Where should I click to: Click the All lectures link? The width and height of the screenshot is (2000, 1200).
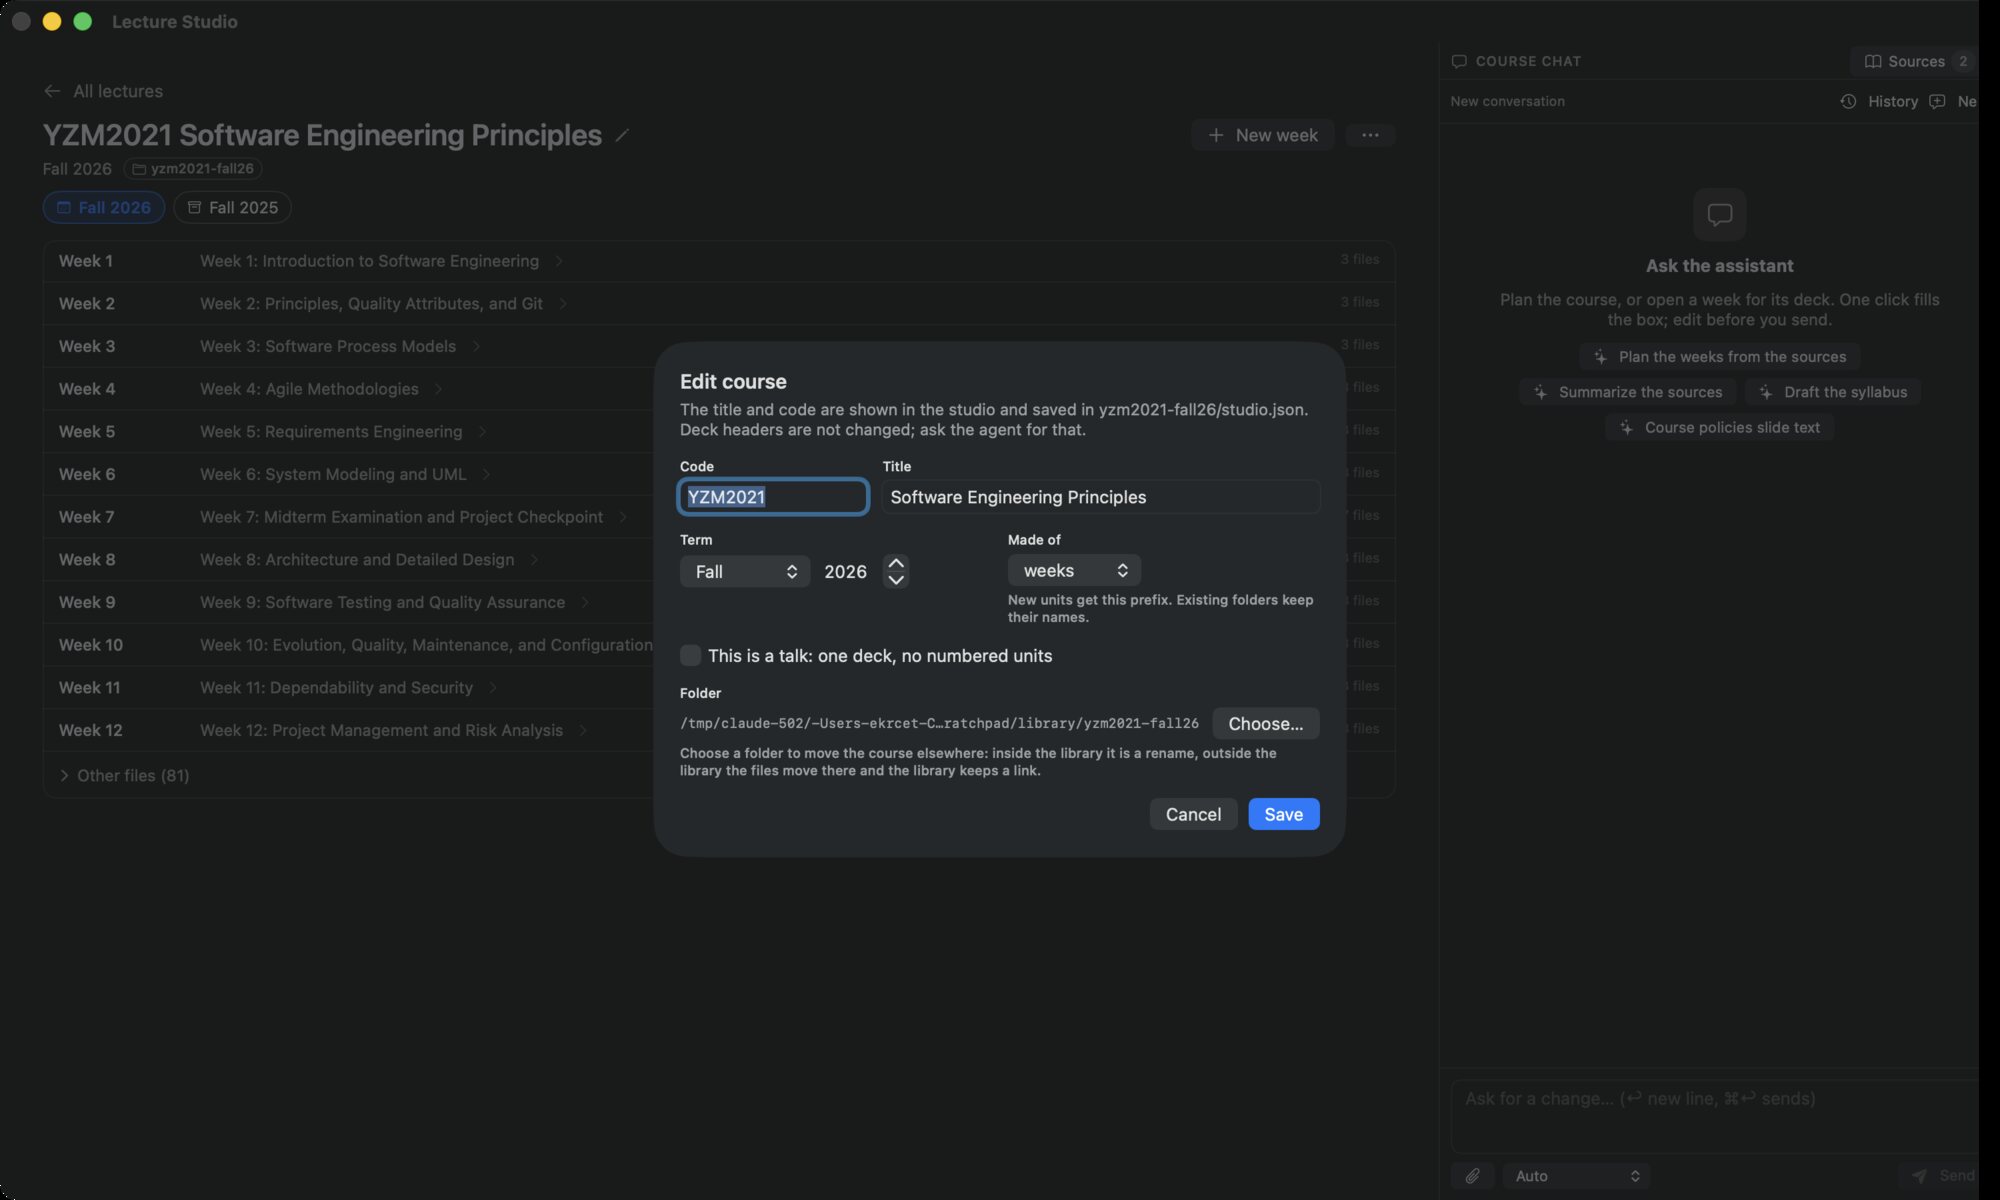point(118,91)
